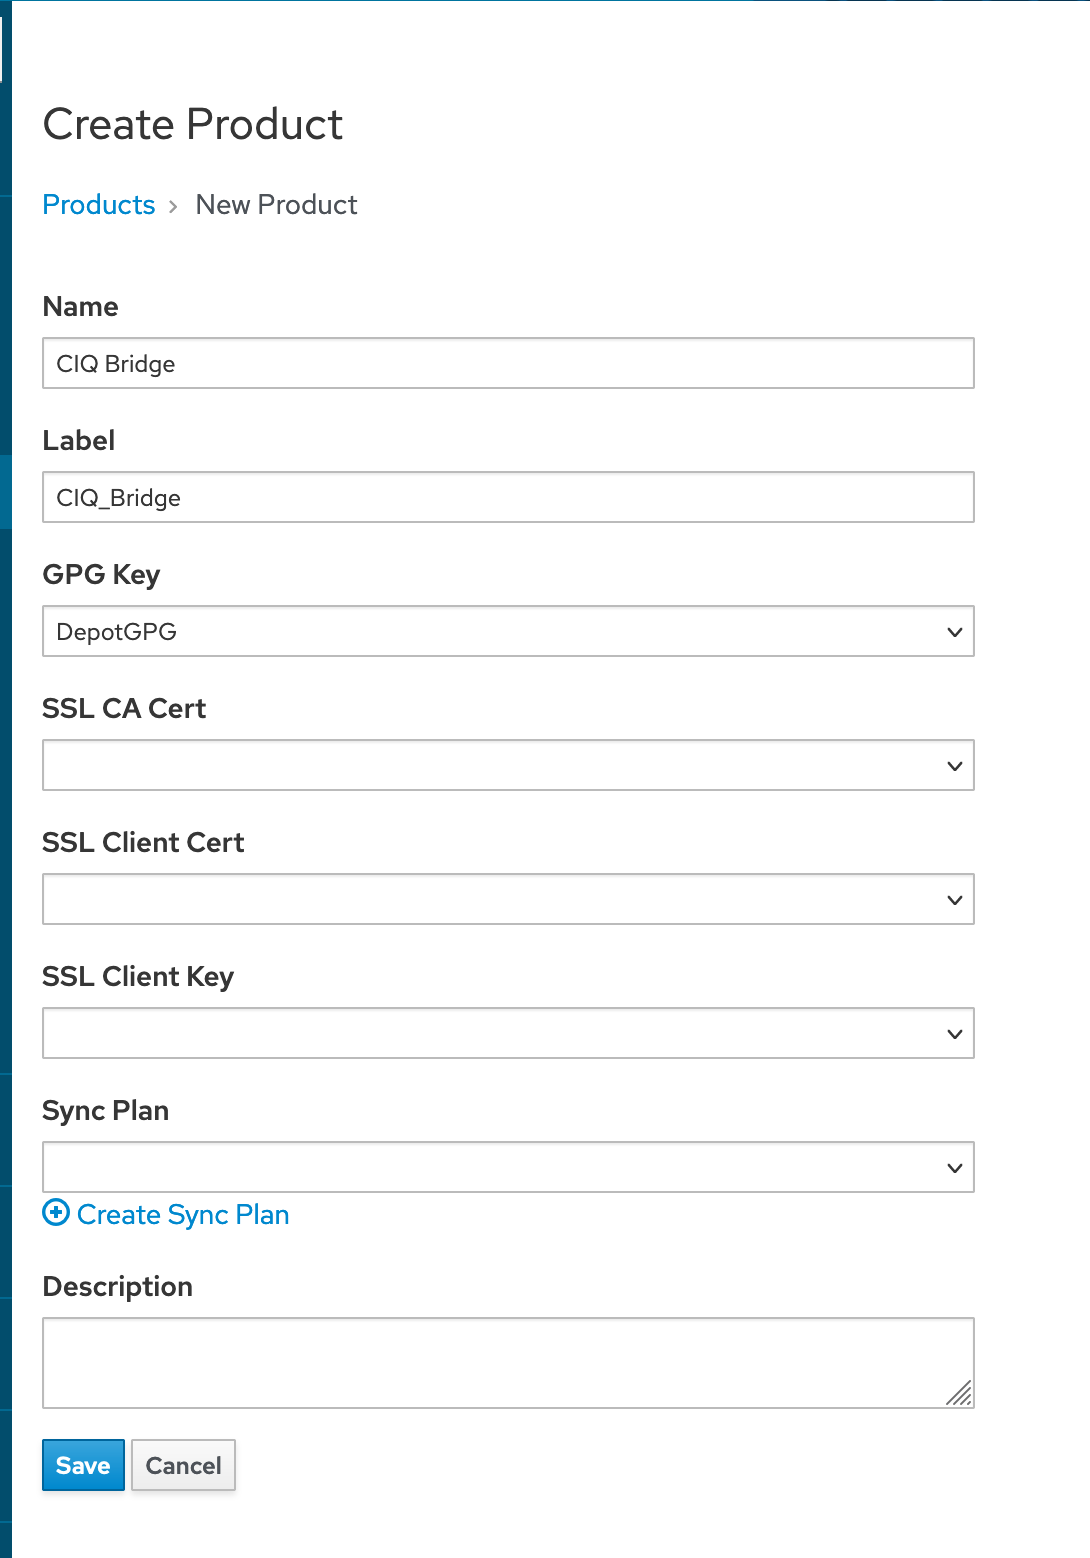
Task: Expand the SSL Client Key dropdown
Action: click(x=508, y=1033)
